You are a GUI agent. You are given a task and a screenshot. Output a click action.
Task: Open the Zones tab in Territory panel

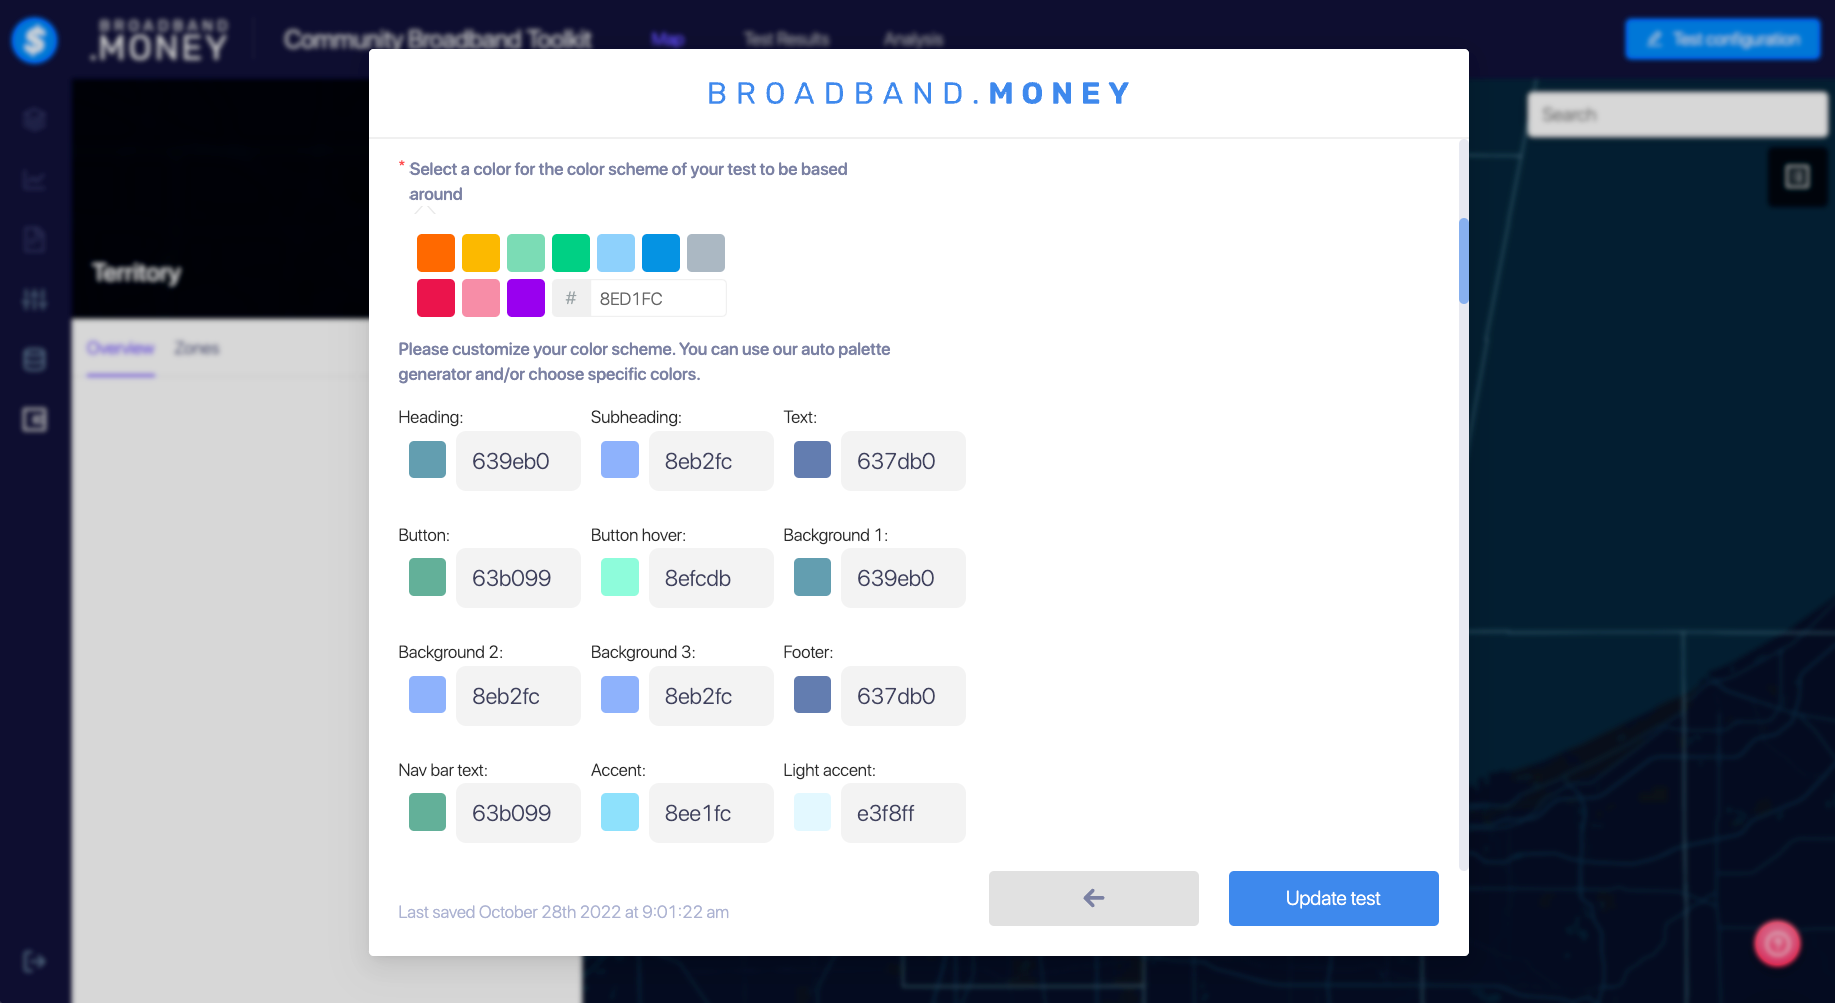(x=197, y=348)
